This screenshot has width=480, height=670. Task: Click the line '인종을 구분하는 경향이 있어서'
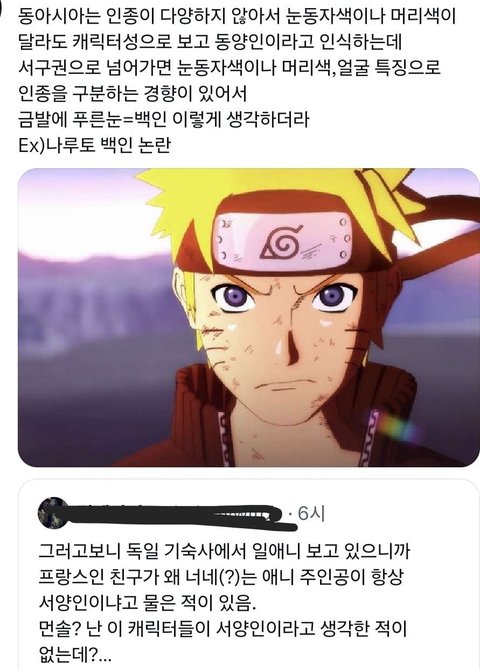pyautogui.click(x=133, y=94)
